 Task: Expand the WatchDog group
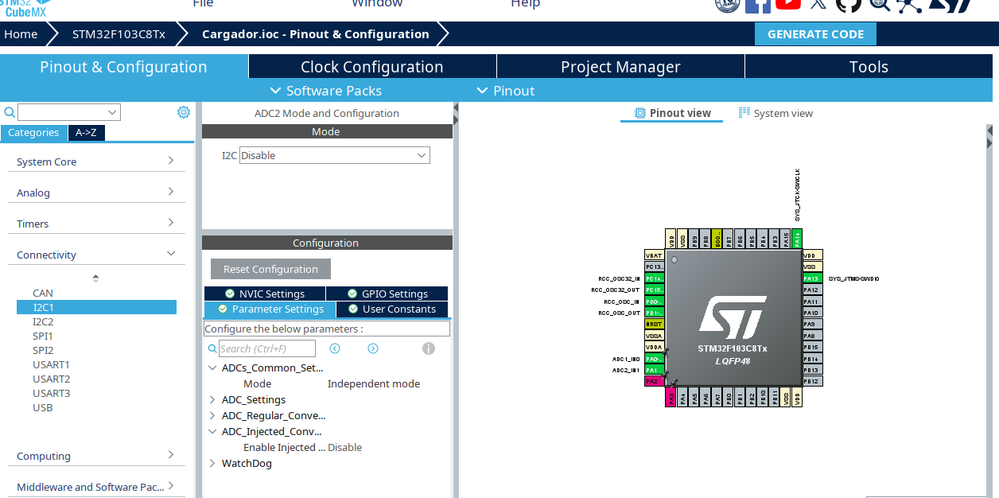coord(212,463)
